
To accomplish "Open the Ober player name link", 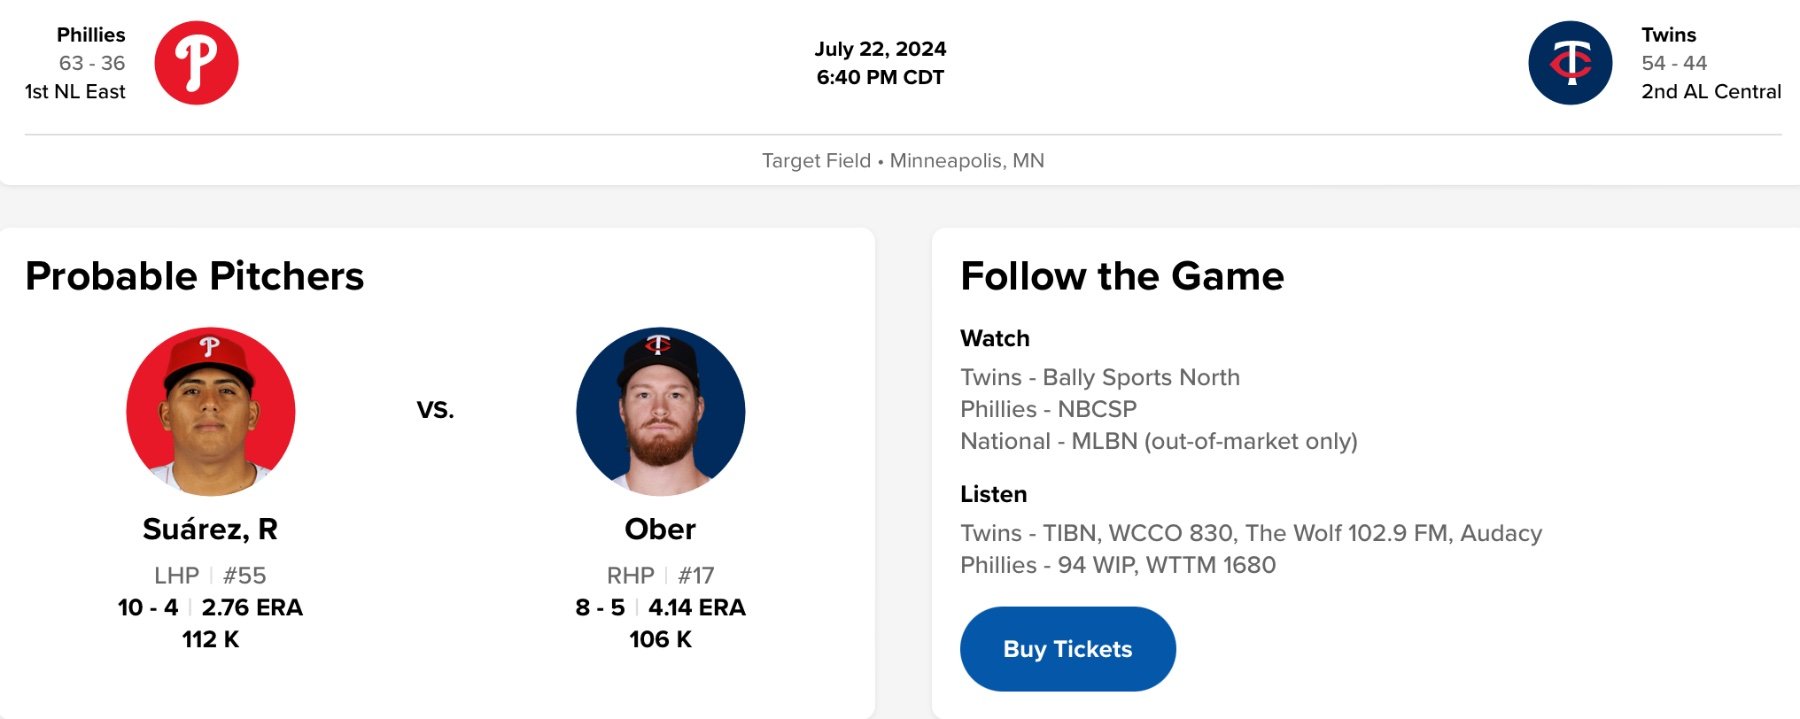I will 660,529.
